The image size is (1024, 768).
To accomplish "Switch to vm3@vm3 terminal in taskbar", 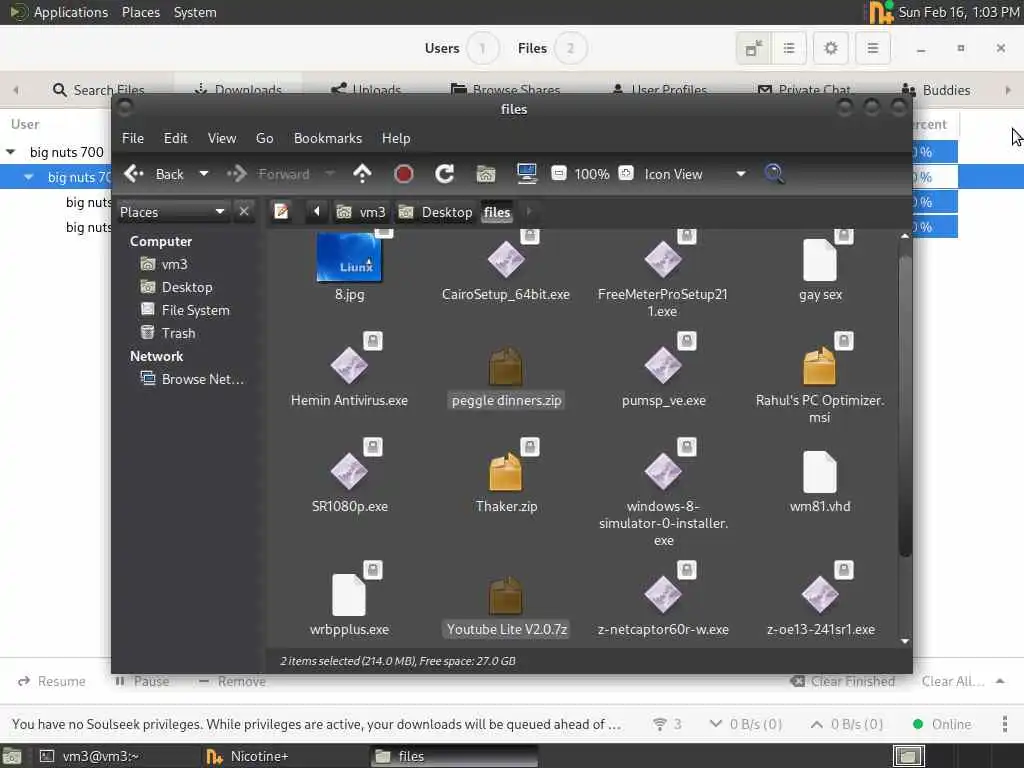I will [118, 756].
